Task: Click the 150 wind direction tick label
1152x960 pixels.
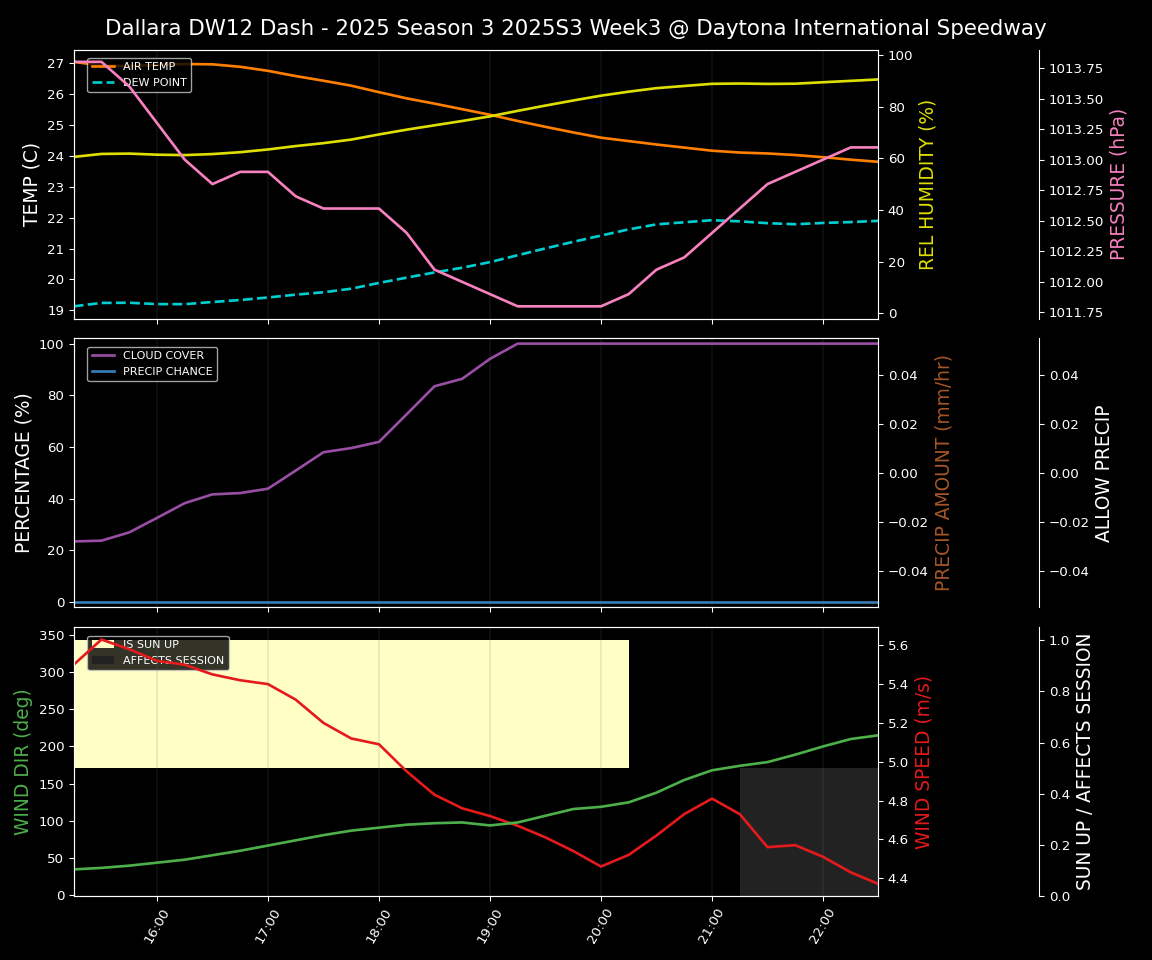Action: (53, 784)
